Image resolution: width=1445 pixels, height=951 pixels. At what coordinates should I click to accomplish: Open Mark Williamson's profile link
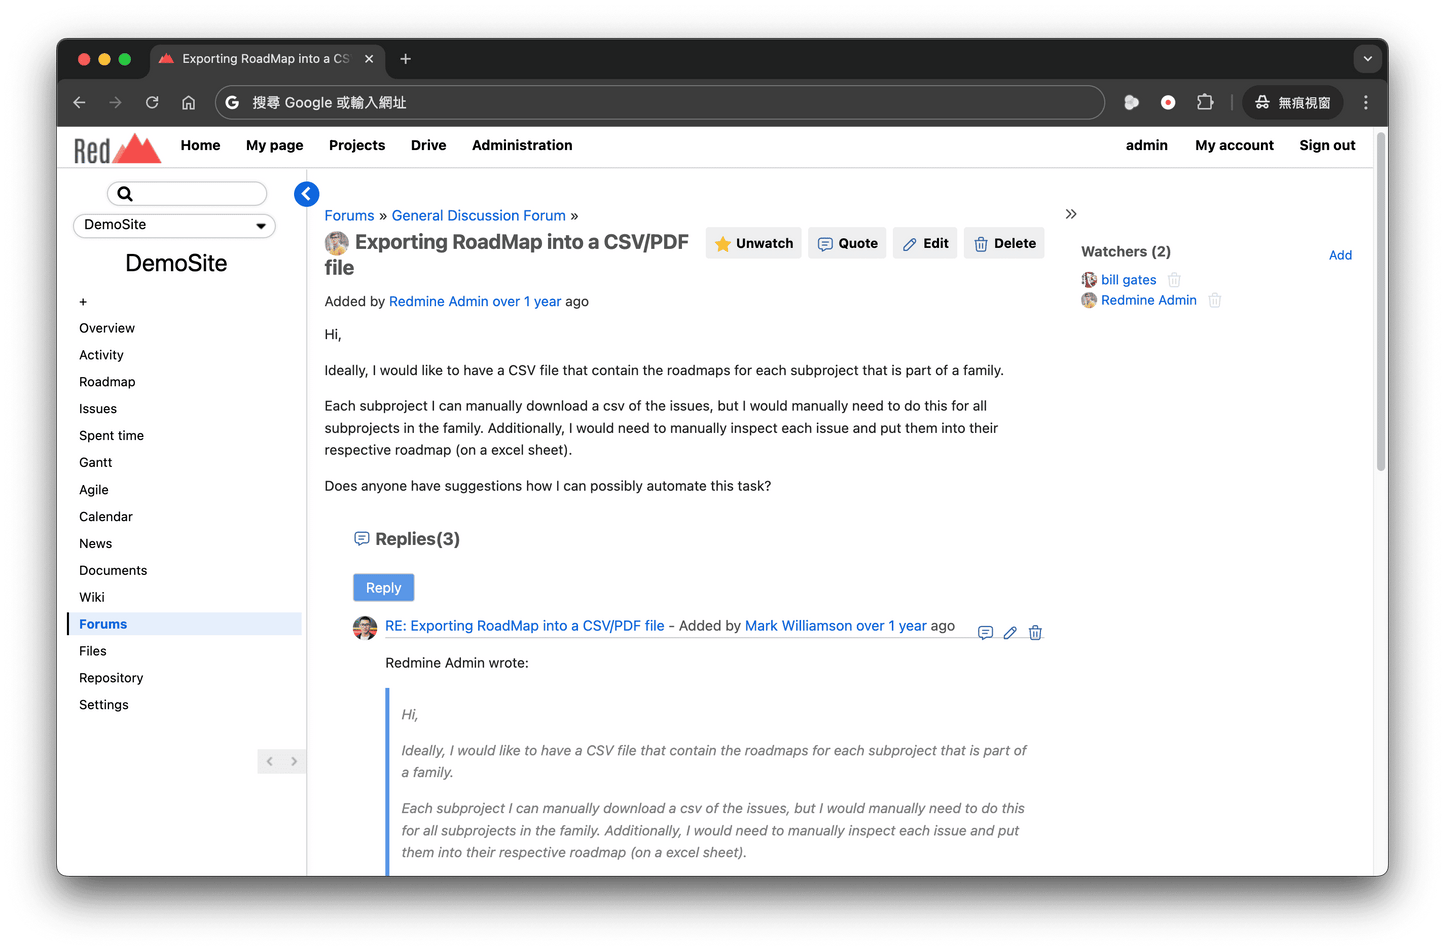tap(835, 625)
